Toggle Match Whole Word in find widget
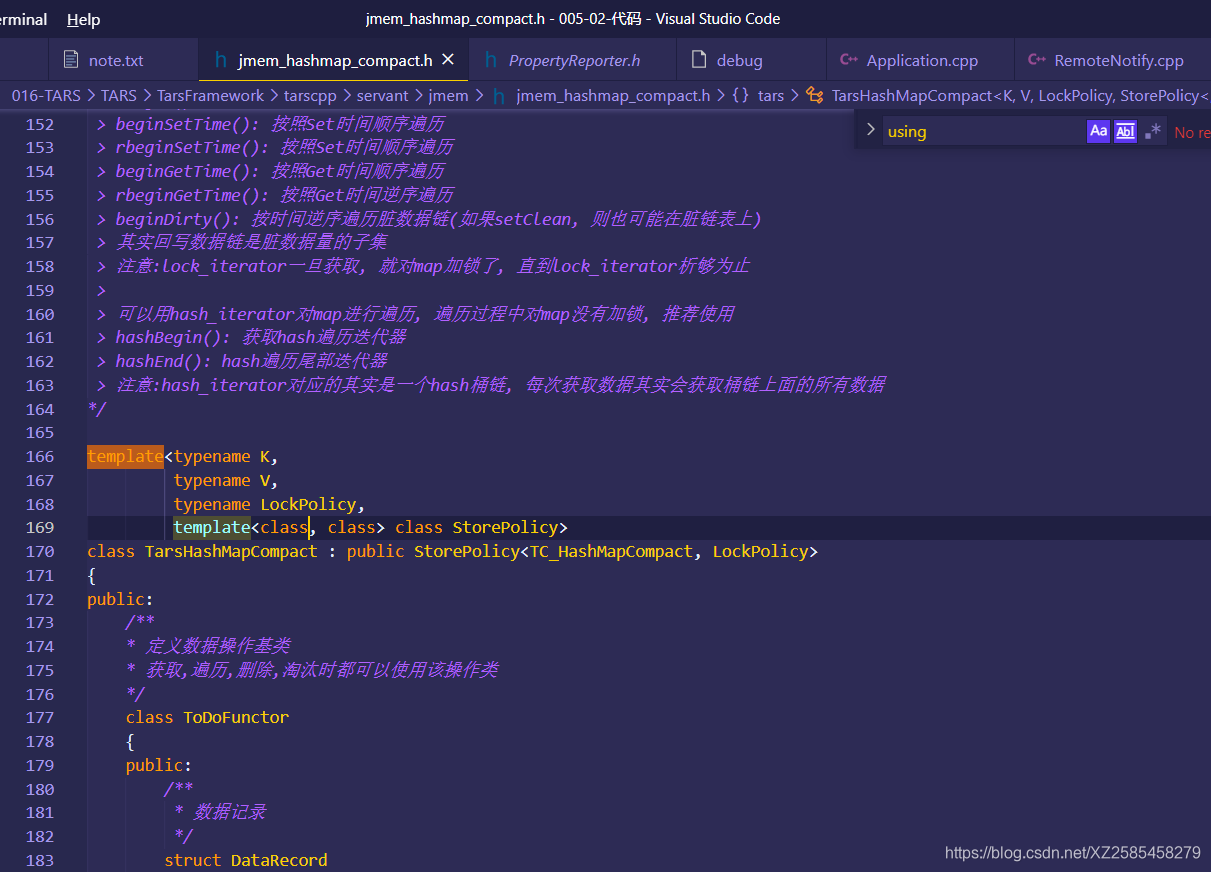 (x=1126, y=131)
